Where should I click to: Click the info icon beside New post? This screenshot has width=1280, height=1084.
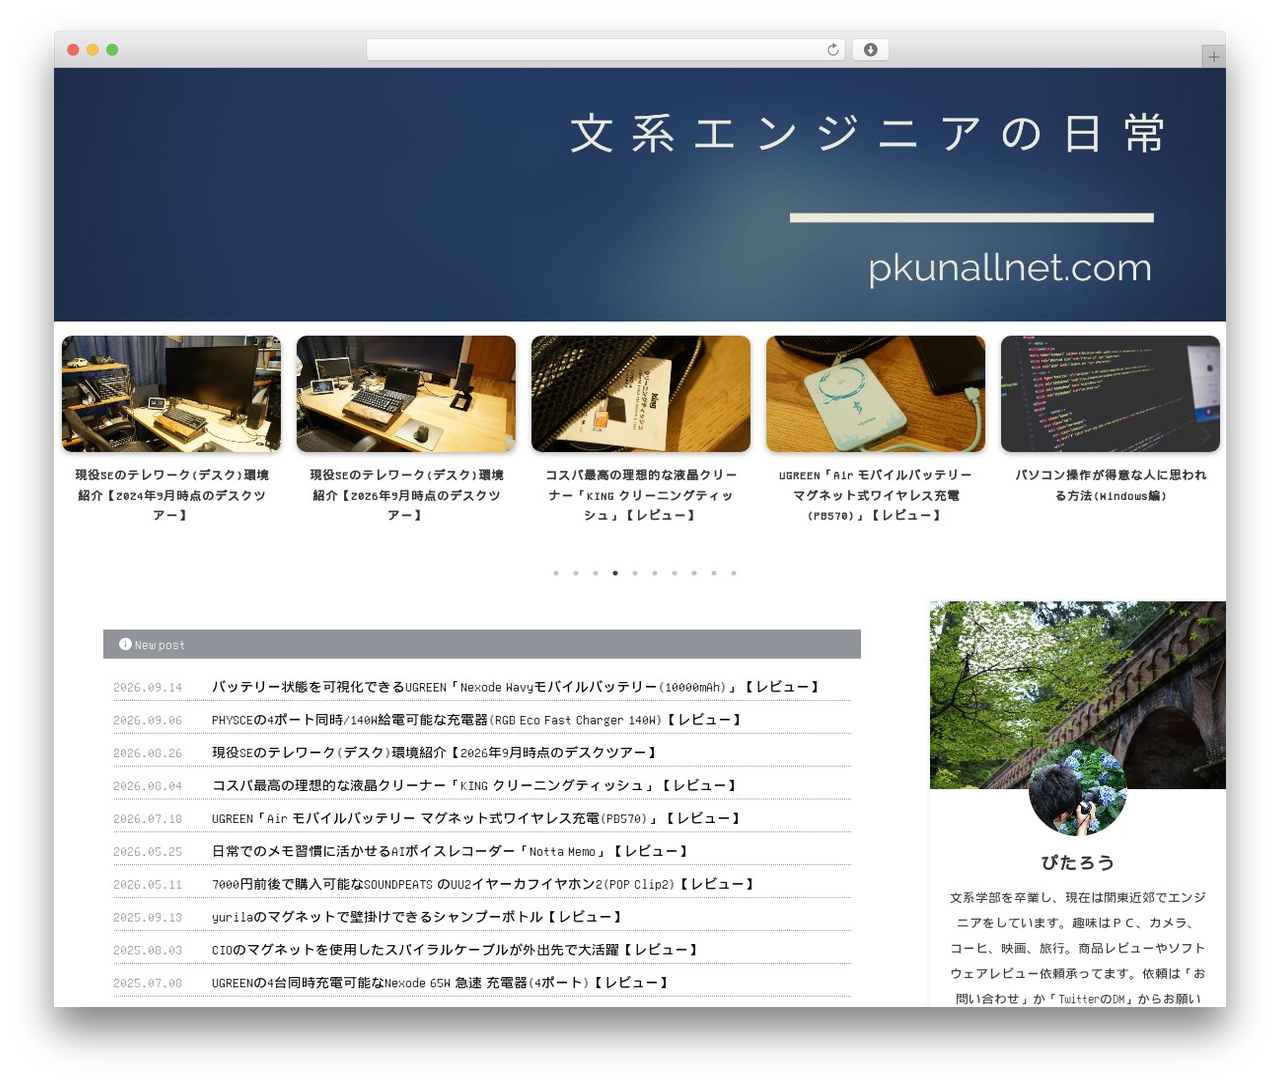click(125, 644)
